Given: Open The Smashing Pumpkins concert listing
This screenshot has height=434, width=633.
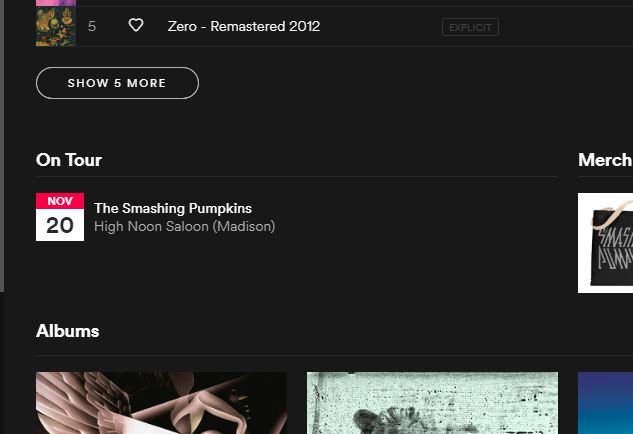Looking at the screenshot, I should 173,208.
